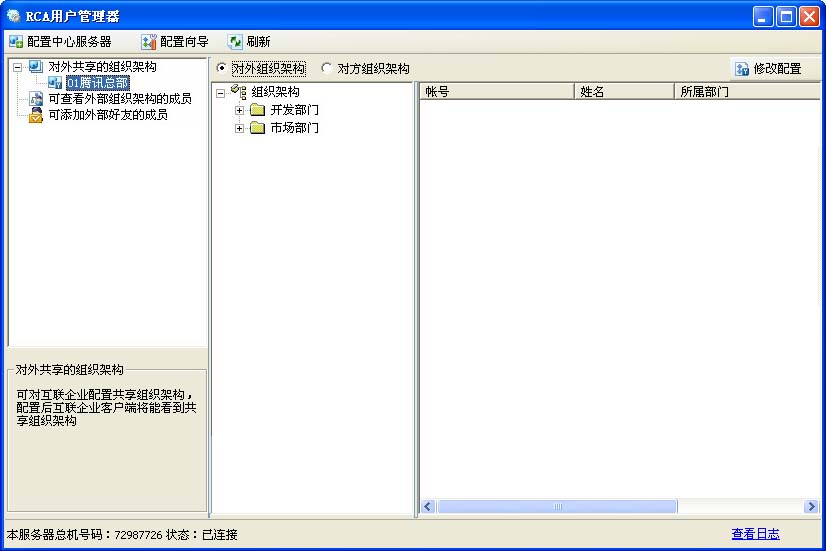
Task: Sort by the 帐号 column header
Action: (x=497, y=91)
